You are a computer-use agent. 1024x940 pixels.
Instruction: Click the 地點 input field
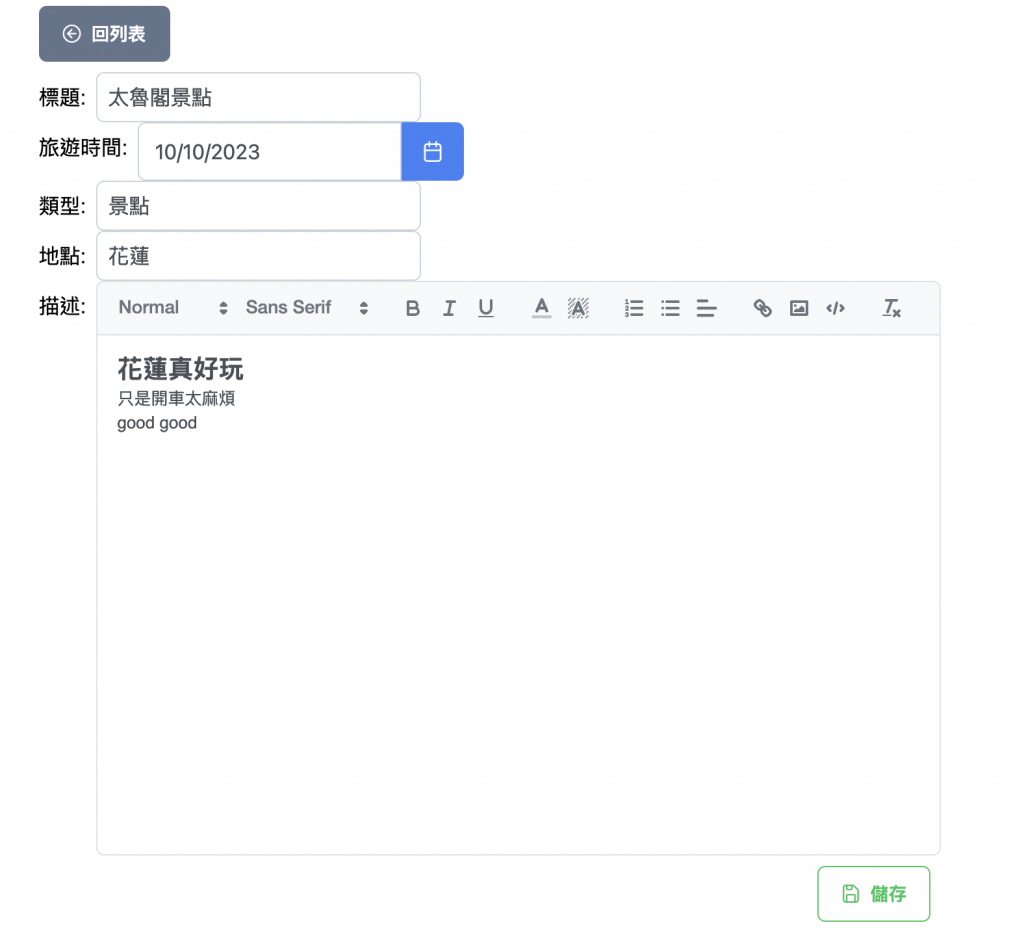[x=258, y=255]
